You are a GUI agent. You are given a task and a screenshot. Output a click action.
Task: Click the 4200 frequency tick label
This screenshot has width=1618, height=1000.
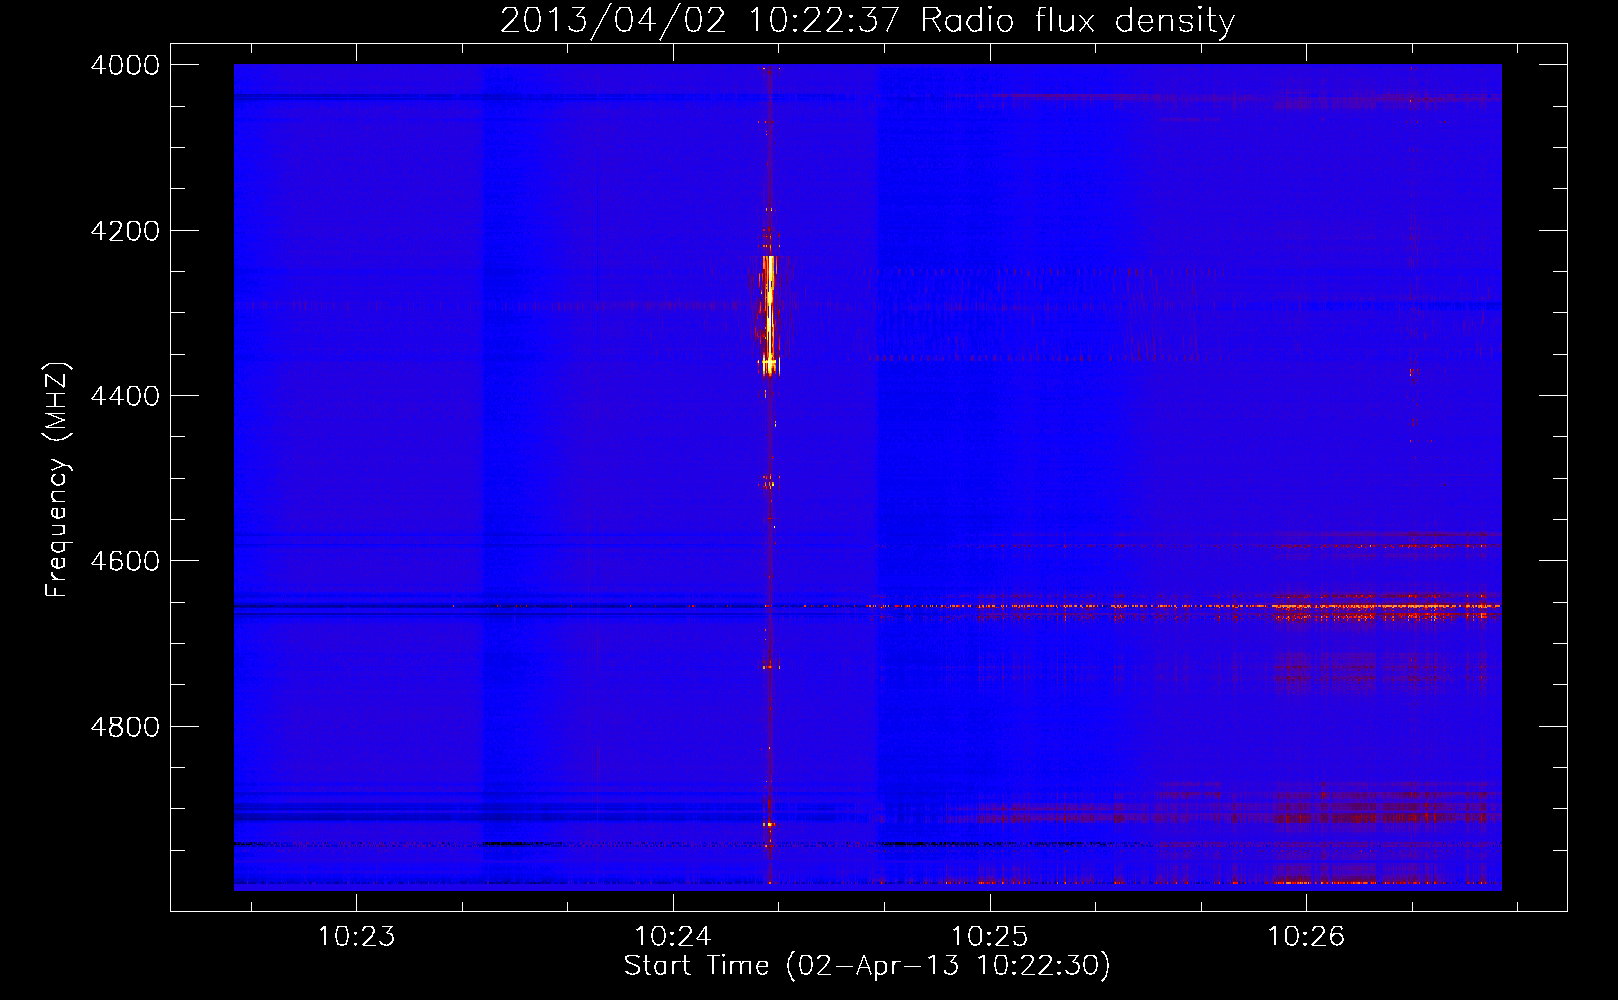click(x=125, y=231)
